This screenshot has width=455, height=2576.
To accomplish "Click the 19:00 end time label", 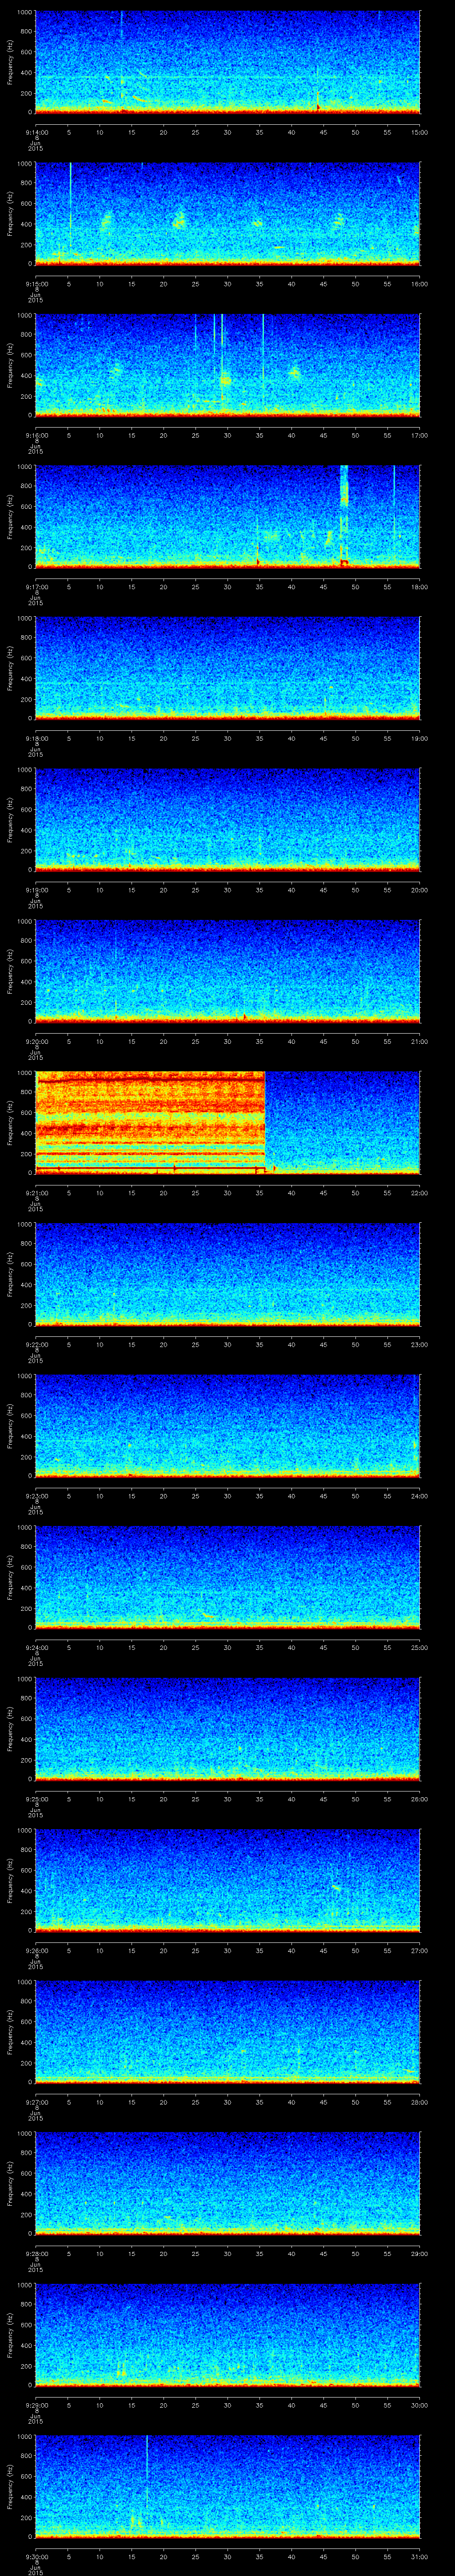I will pyautogui.click(x=419, y=739).
